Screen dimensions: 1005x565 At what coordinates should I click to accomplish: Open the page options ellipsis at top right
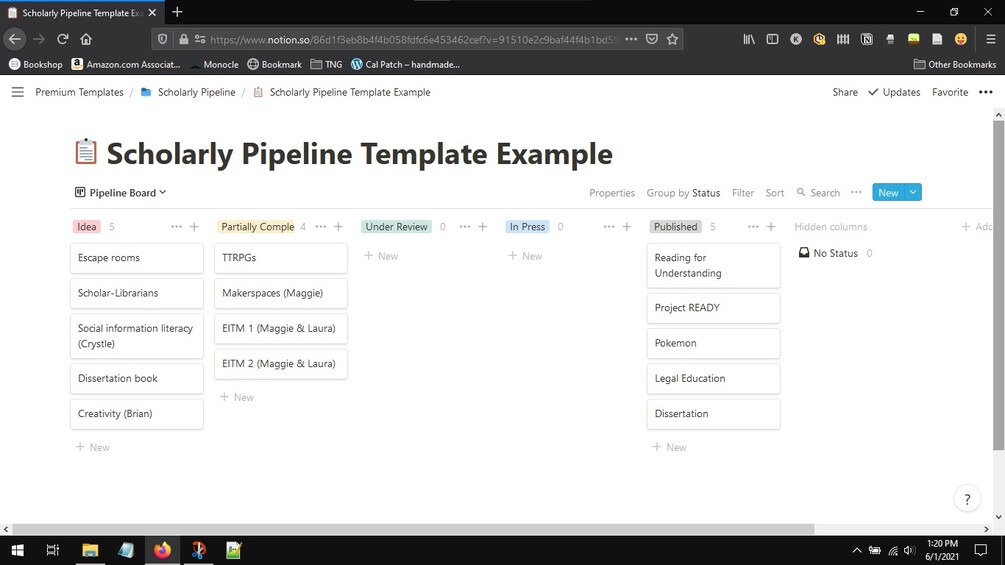986,92
